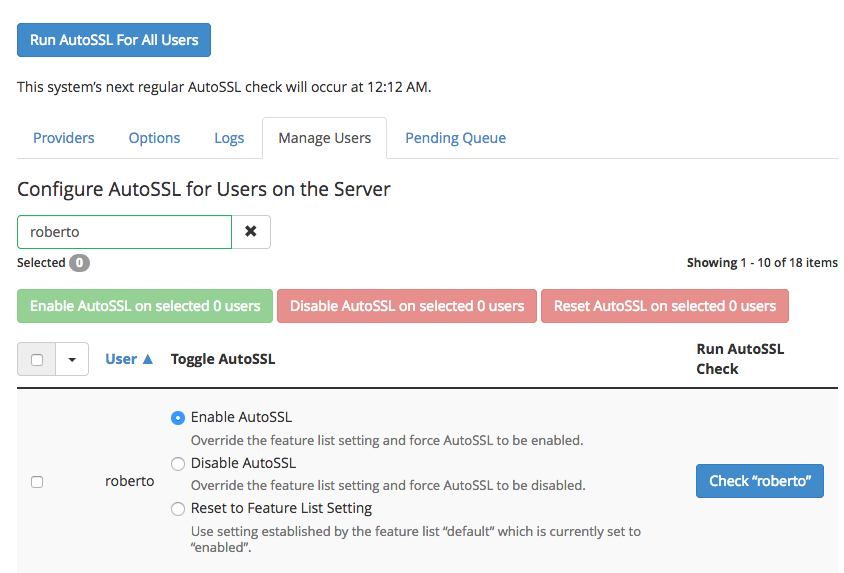View the Pending Queue tab
The height and width of the screenshot is (573, 844).
coord(455,138)
